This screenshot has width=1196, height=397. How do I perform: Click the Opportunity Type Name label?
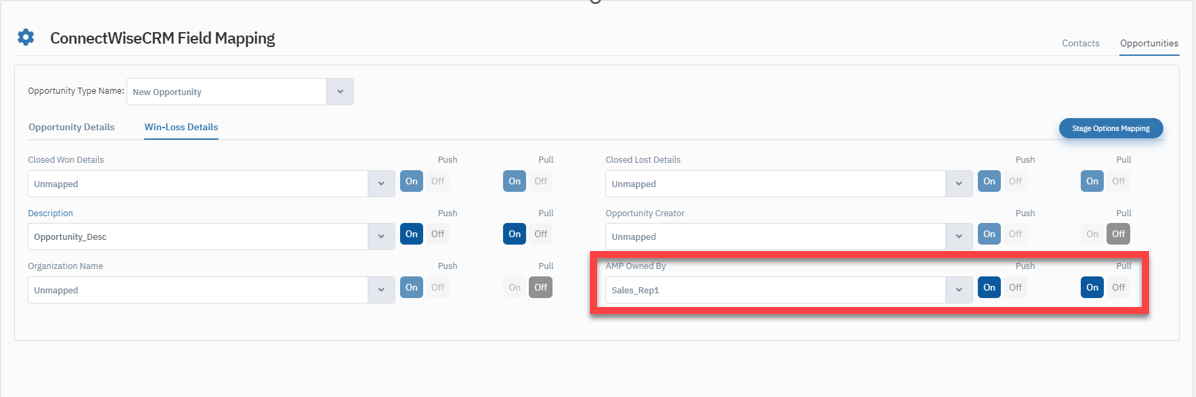coord(76,92)
